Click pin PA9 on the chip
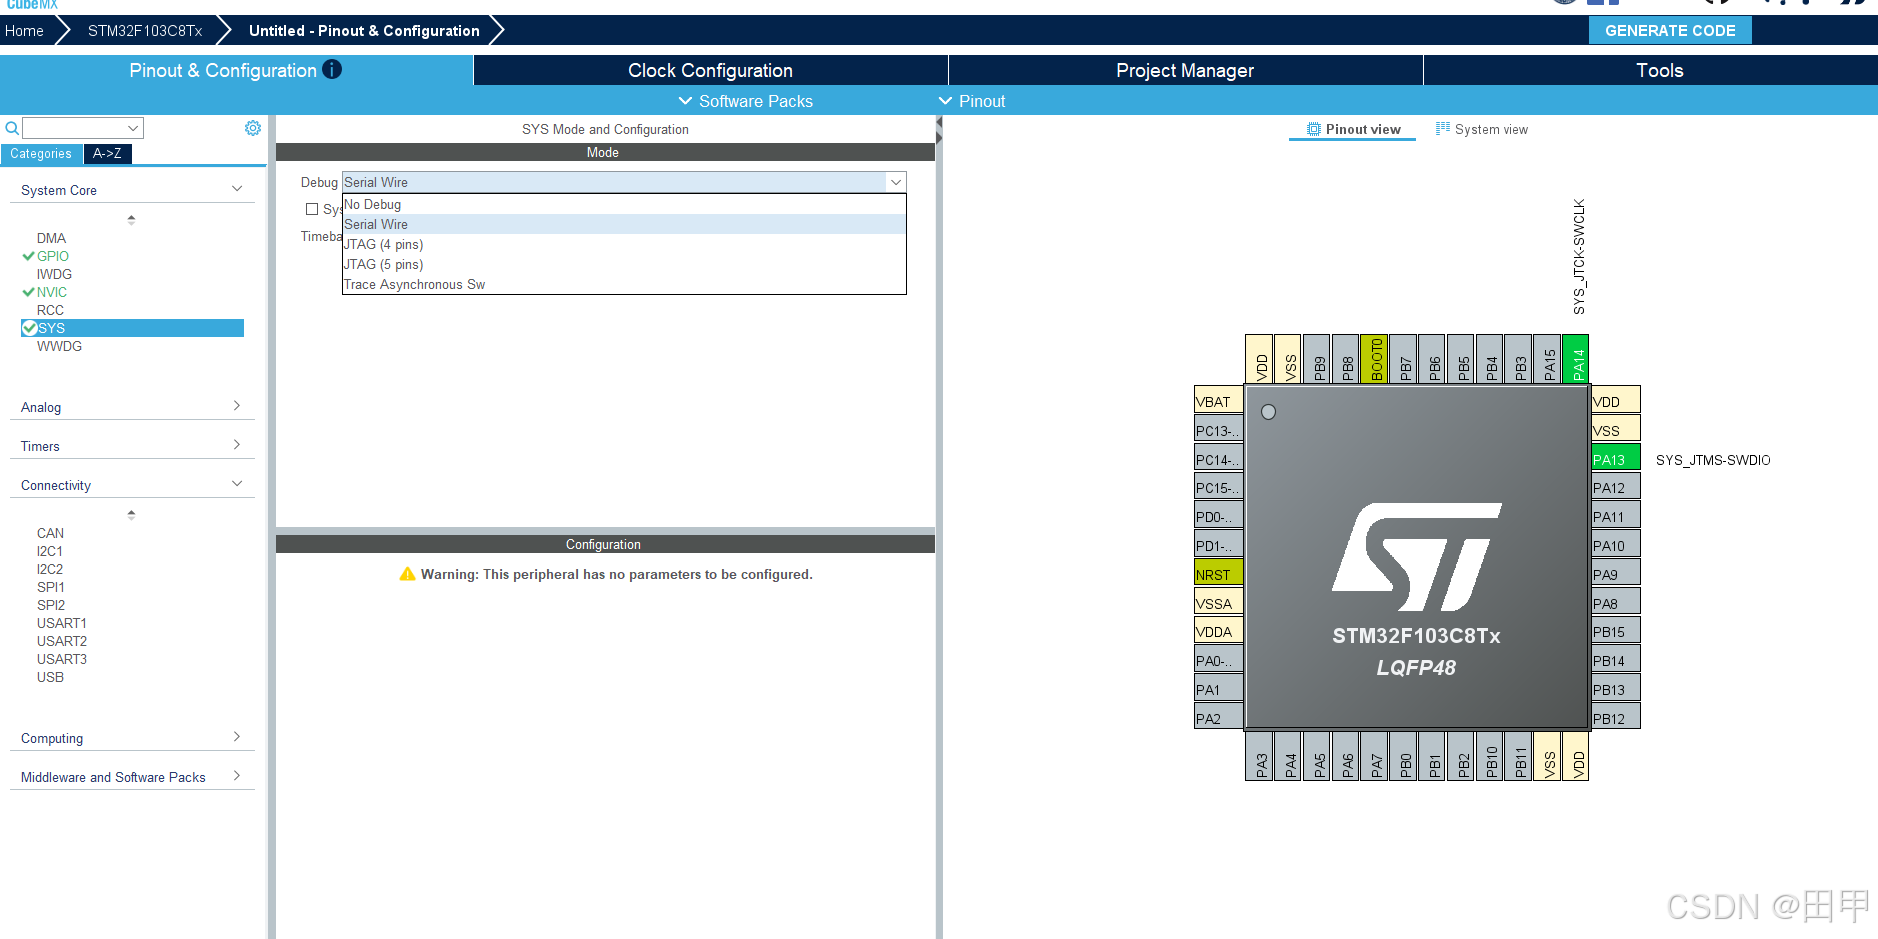This screenshot has height=939, width=1878. click(1616, 573)
